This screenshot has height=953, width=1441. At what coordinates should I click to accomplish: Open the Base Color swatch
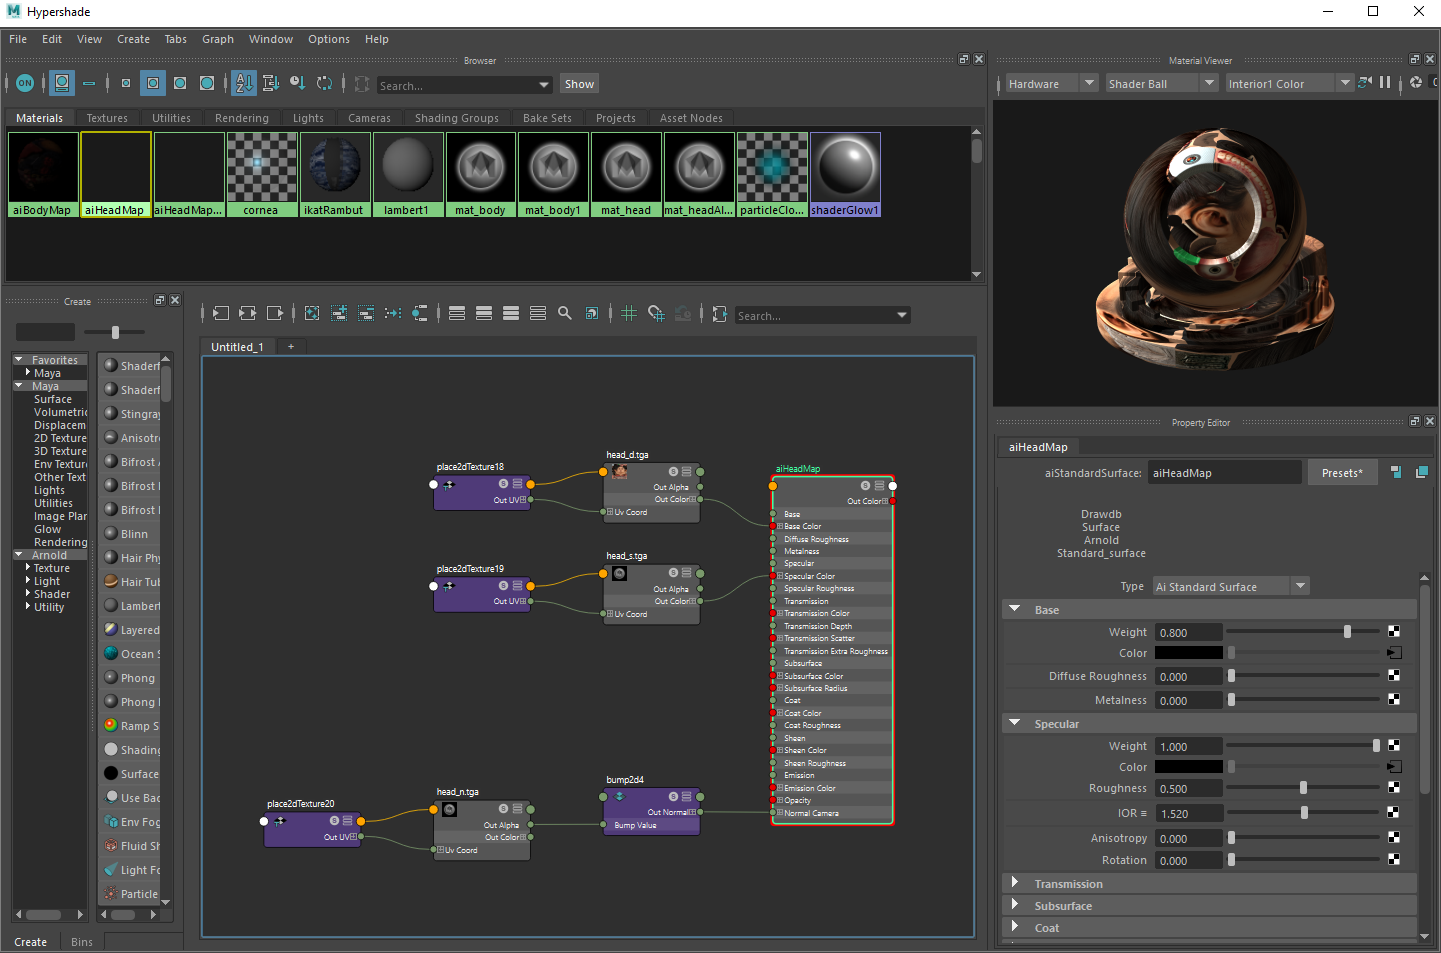1188,652
